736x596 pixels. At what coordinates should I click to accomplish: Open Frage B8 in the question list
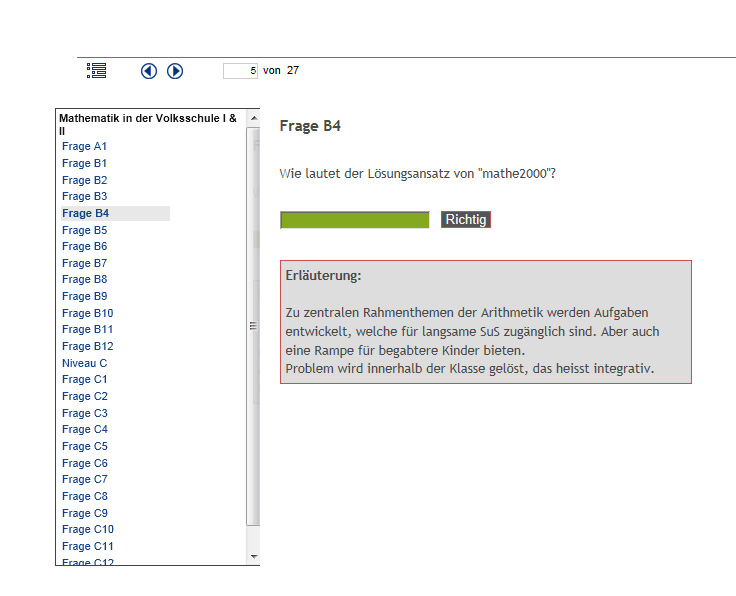click(84, 279)
